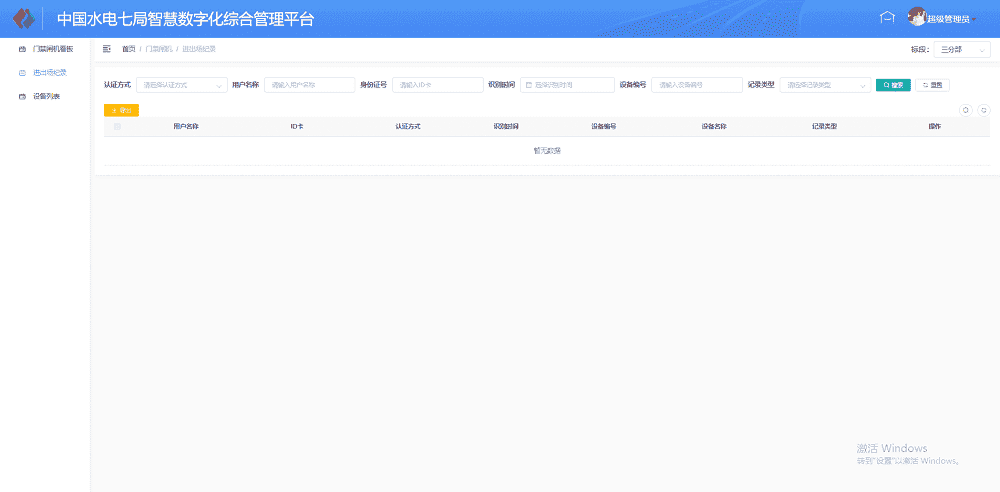Open the 认证方式 dropdown
The image size is (1000, 492).
[x=181, y=85]
